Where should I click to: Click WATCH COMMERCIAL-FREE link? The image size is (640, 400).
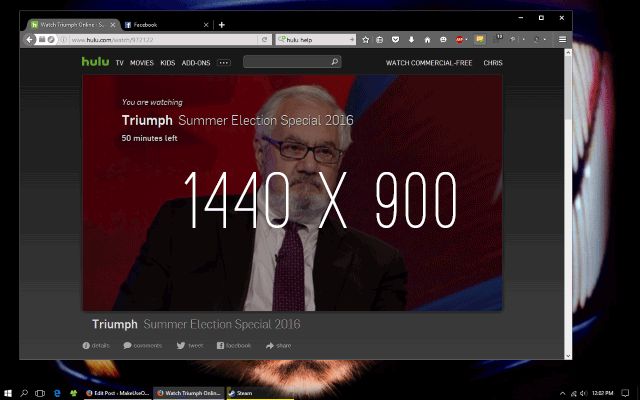point(429,63)
